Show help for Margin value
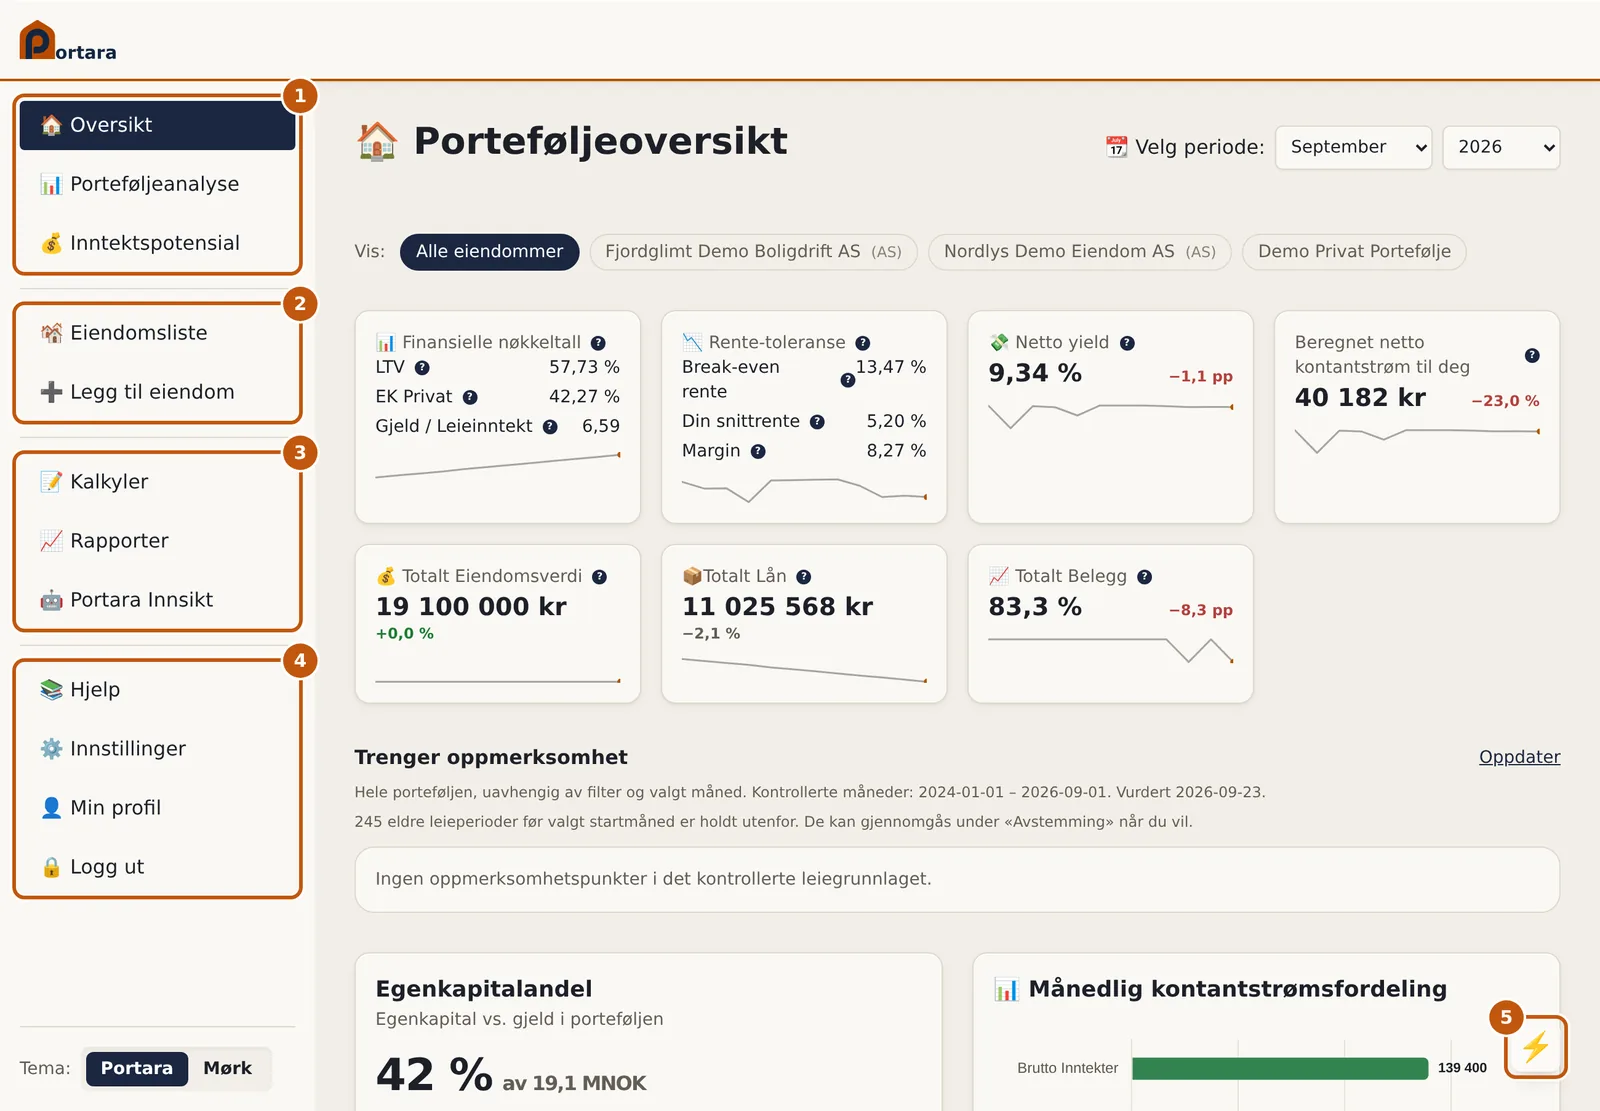Image resolution: width=1600 pixels, height=1111 pixels. 758,452
